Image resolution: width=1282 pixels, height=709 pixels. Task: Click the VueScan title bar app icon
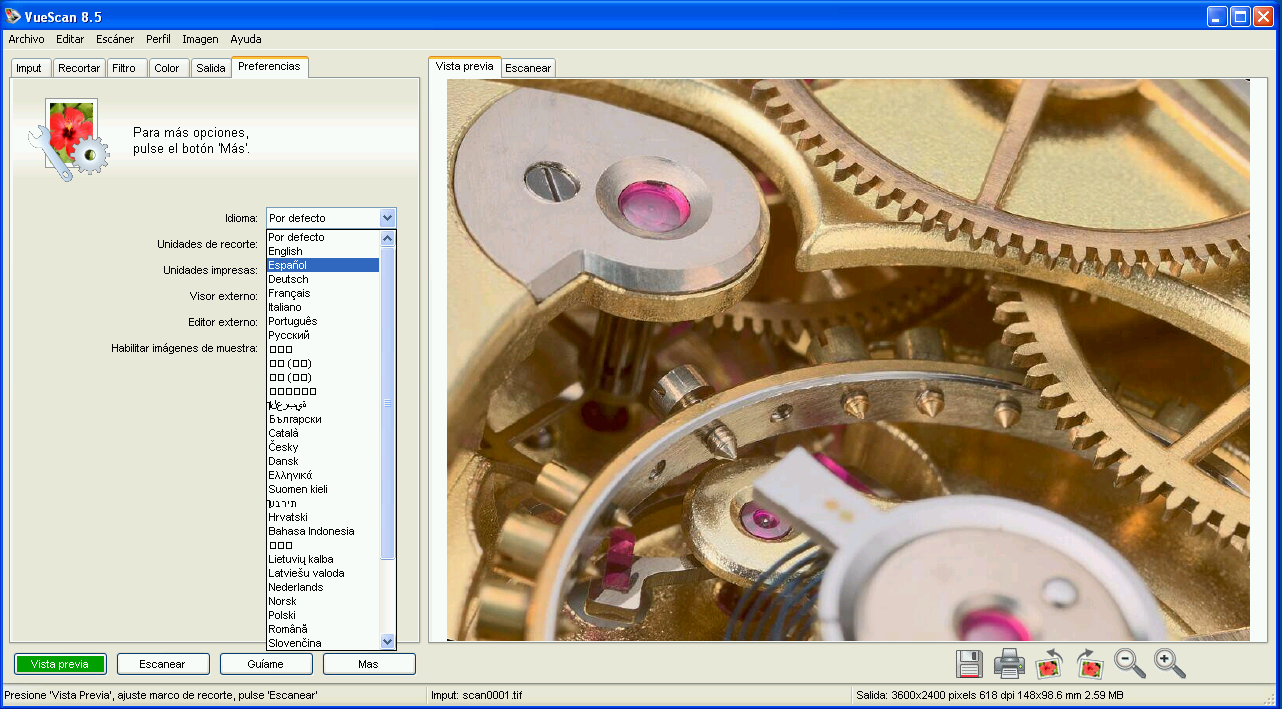point(13,17)
